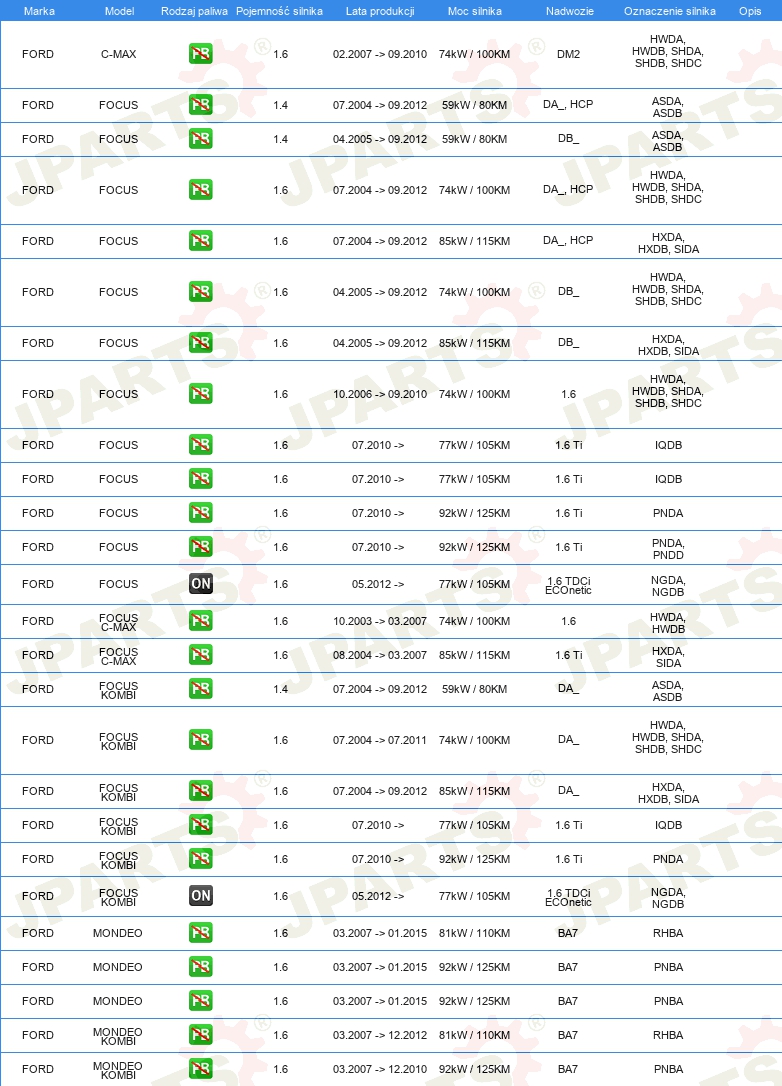782x1086 pixels.
Task: Click petrol icon in Focus 1.6 74kW DB_ row
Action: (x=200, y=292)
